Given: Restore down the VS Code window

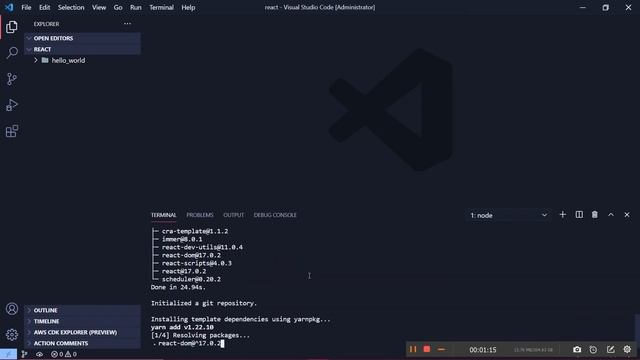Looking at the screenshot, I should click(x=605, y=7).
